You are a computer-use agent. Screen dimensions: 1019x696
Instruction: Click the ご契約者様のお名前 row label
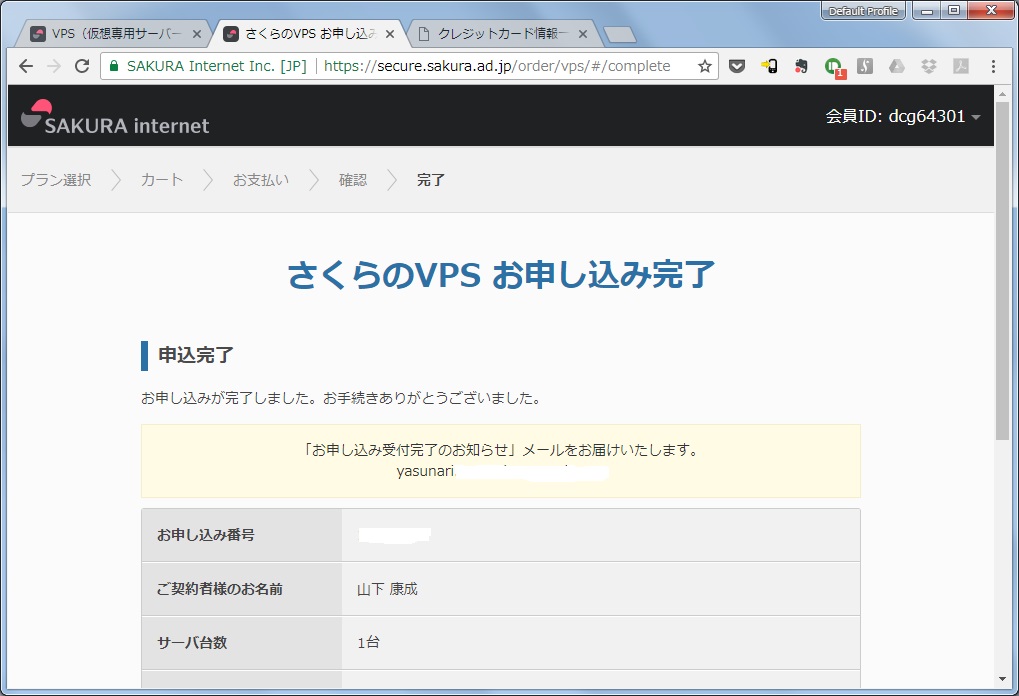coord(220,589)
